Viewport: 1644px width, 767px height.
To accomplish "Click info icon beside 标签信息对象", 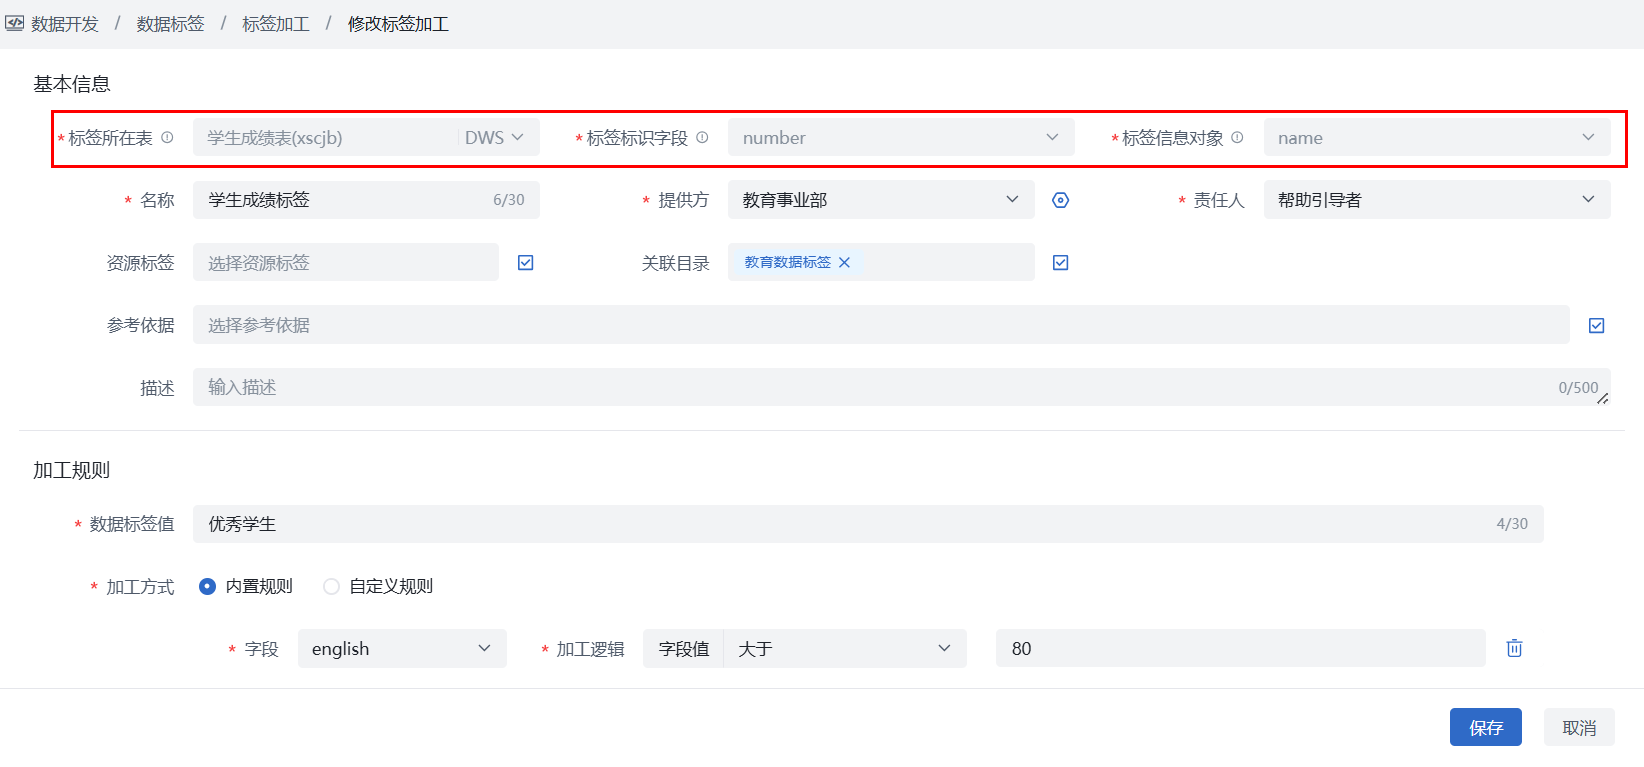I will pyautogui.click(x=1237, y=138).
